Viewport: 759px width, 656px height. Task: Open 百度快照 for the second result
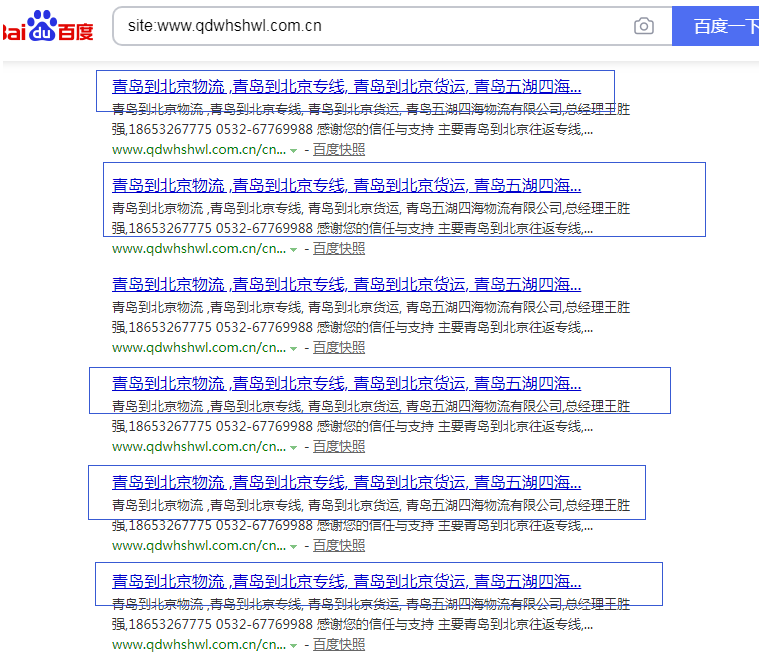pyautogui.click(x=339, y=249)
